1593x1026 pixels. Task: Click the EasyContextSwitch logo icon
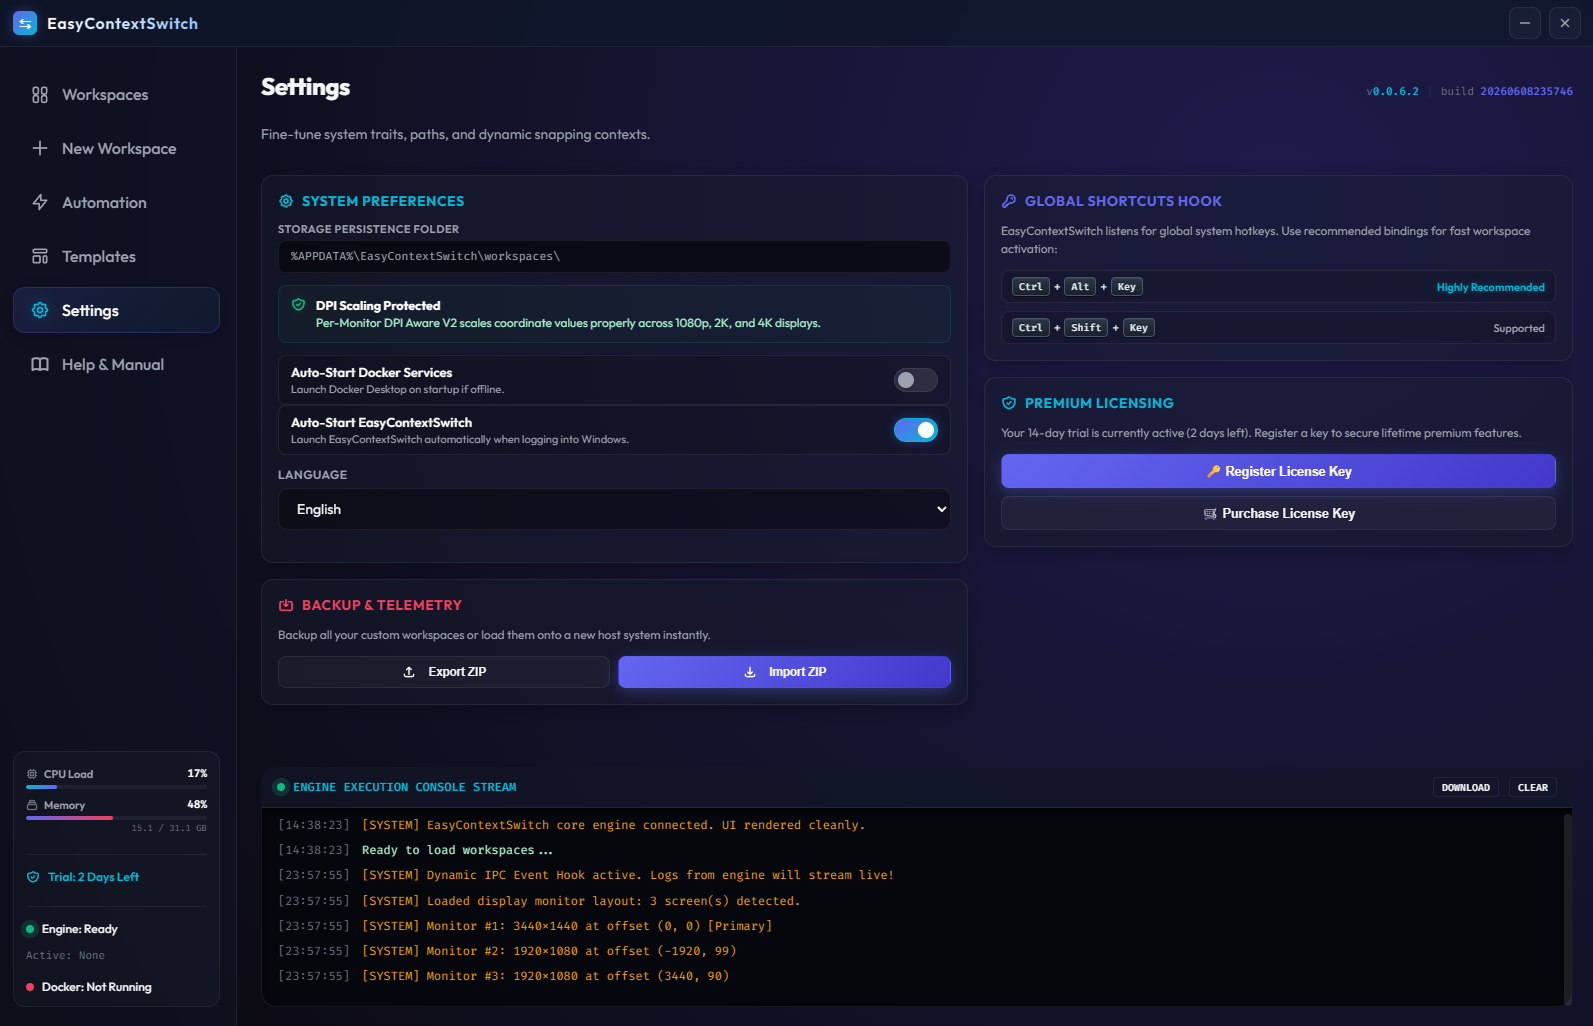click(x=25, y=23)
